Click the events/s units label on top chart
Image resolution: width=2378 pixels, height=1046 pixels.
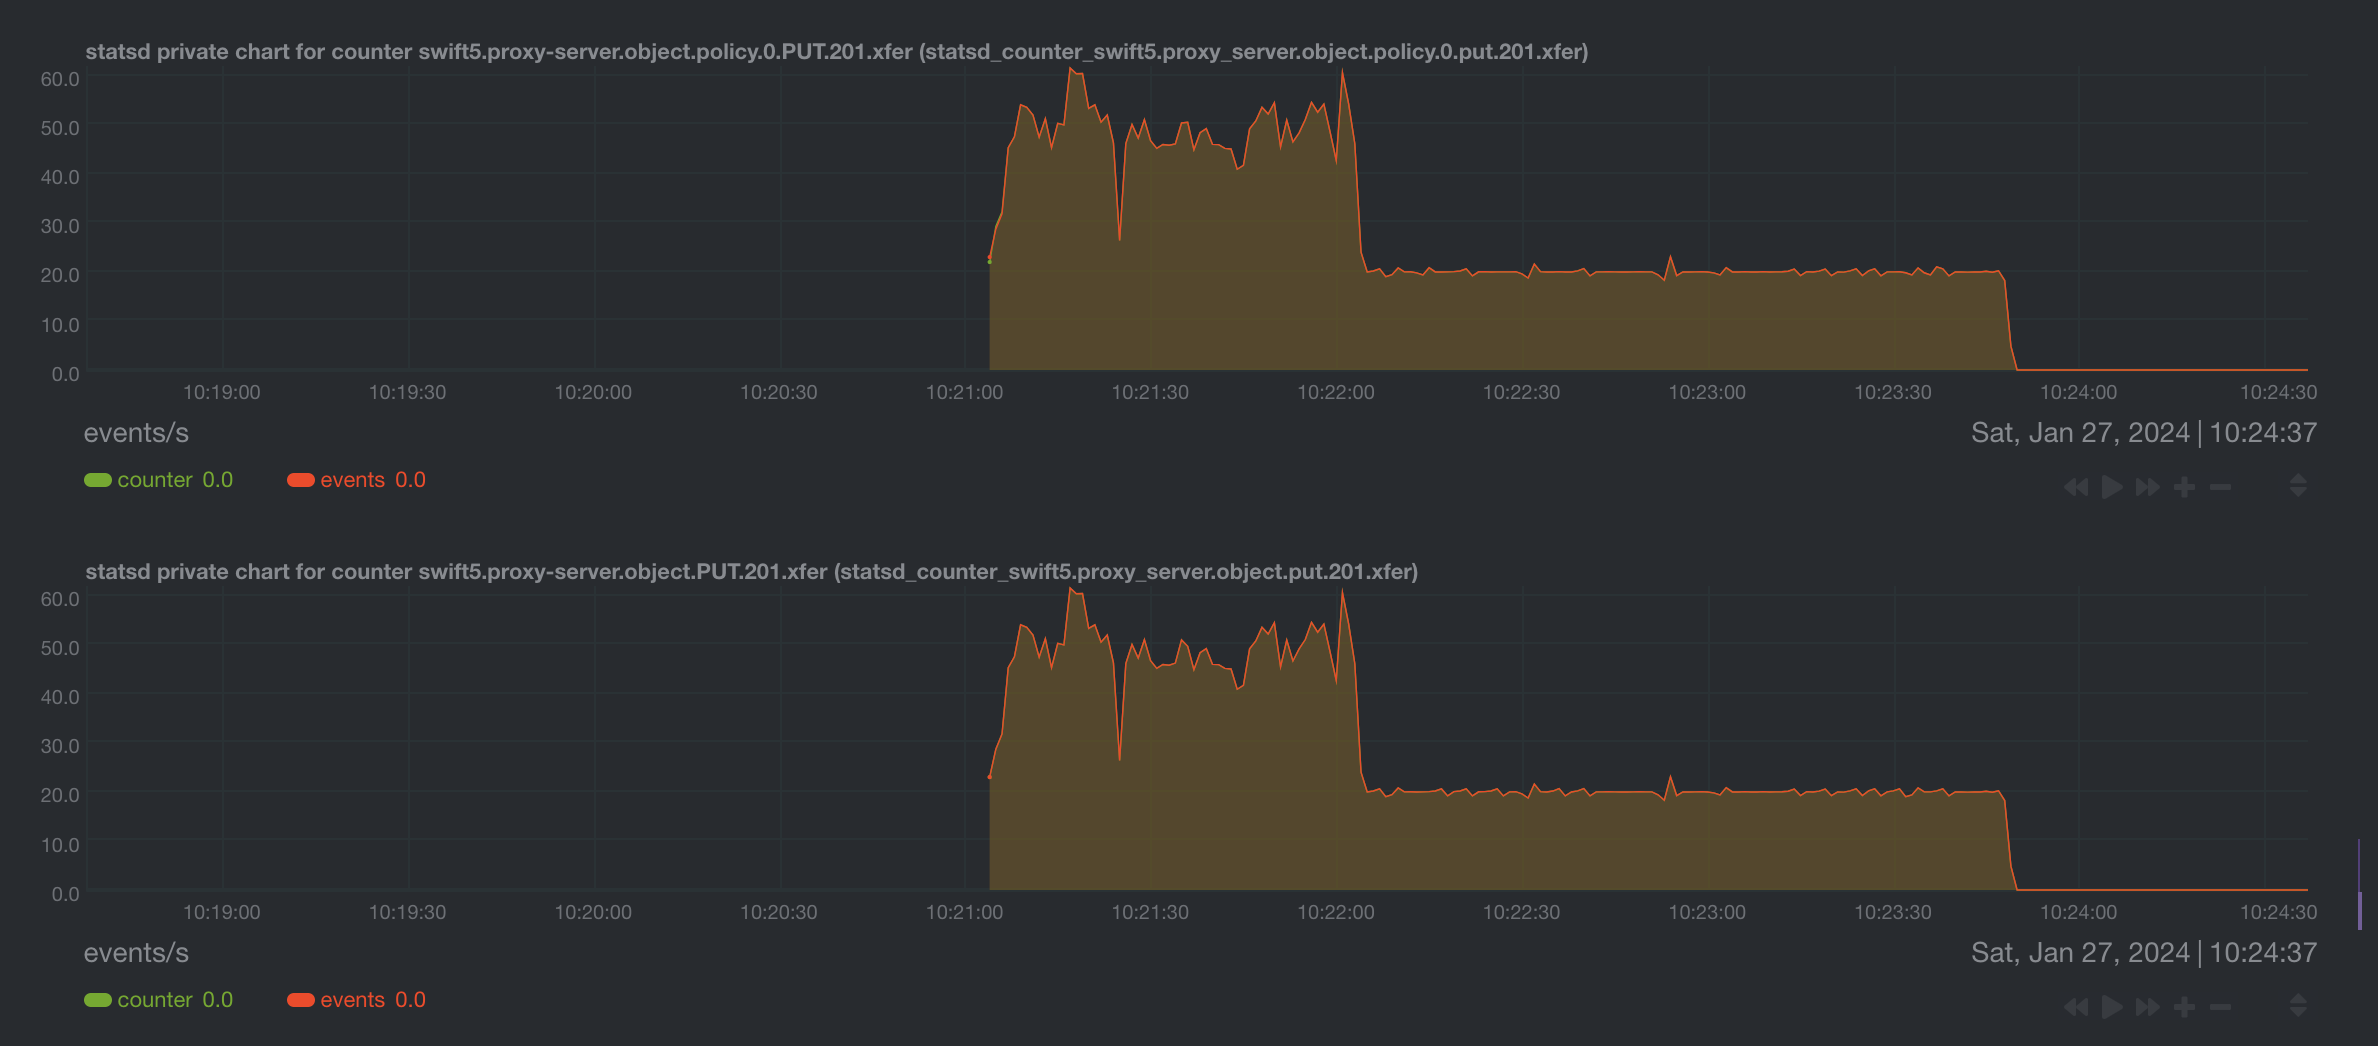point(136,433)
